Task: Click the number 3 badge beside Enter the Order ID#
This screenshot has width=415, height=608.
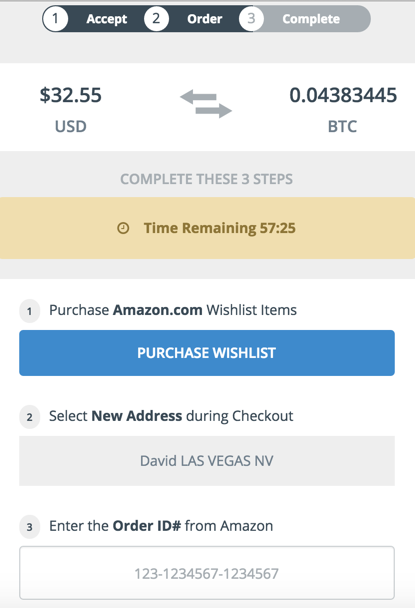Action: tap(29, 527)
